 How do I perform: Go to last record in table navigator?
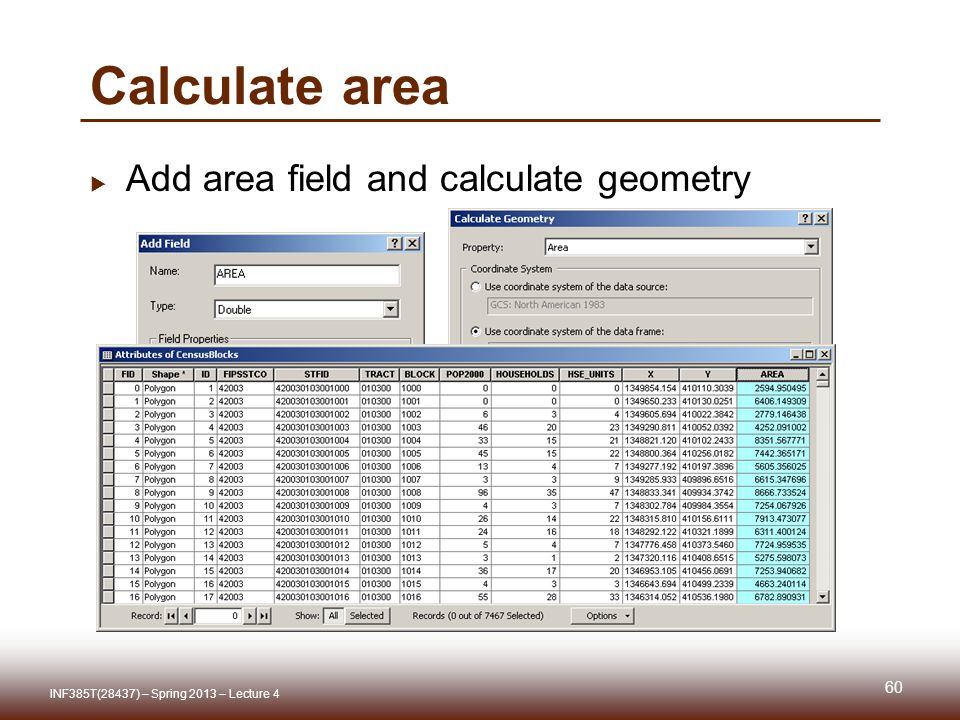264,616
